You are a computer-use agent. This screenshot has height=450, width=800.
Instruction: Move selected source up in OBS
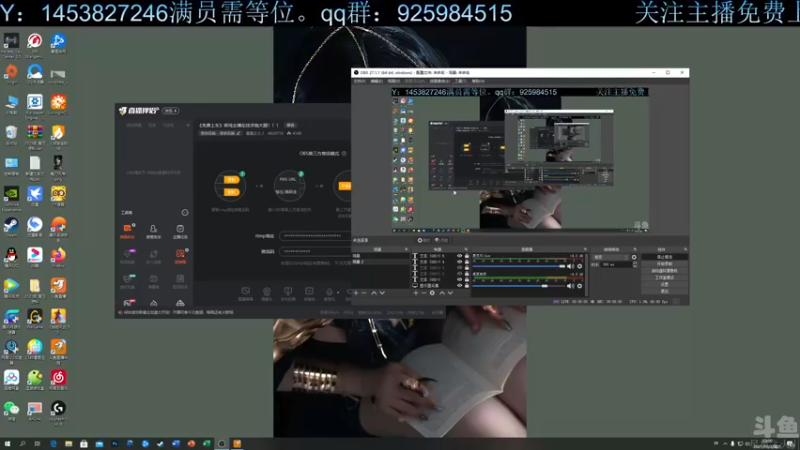tap(442, 293)
